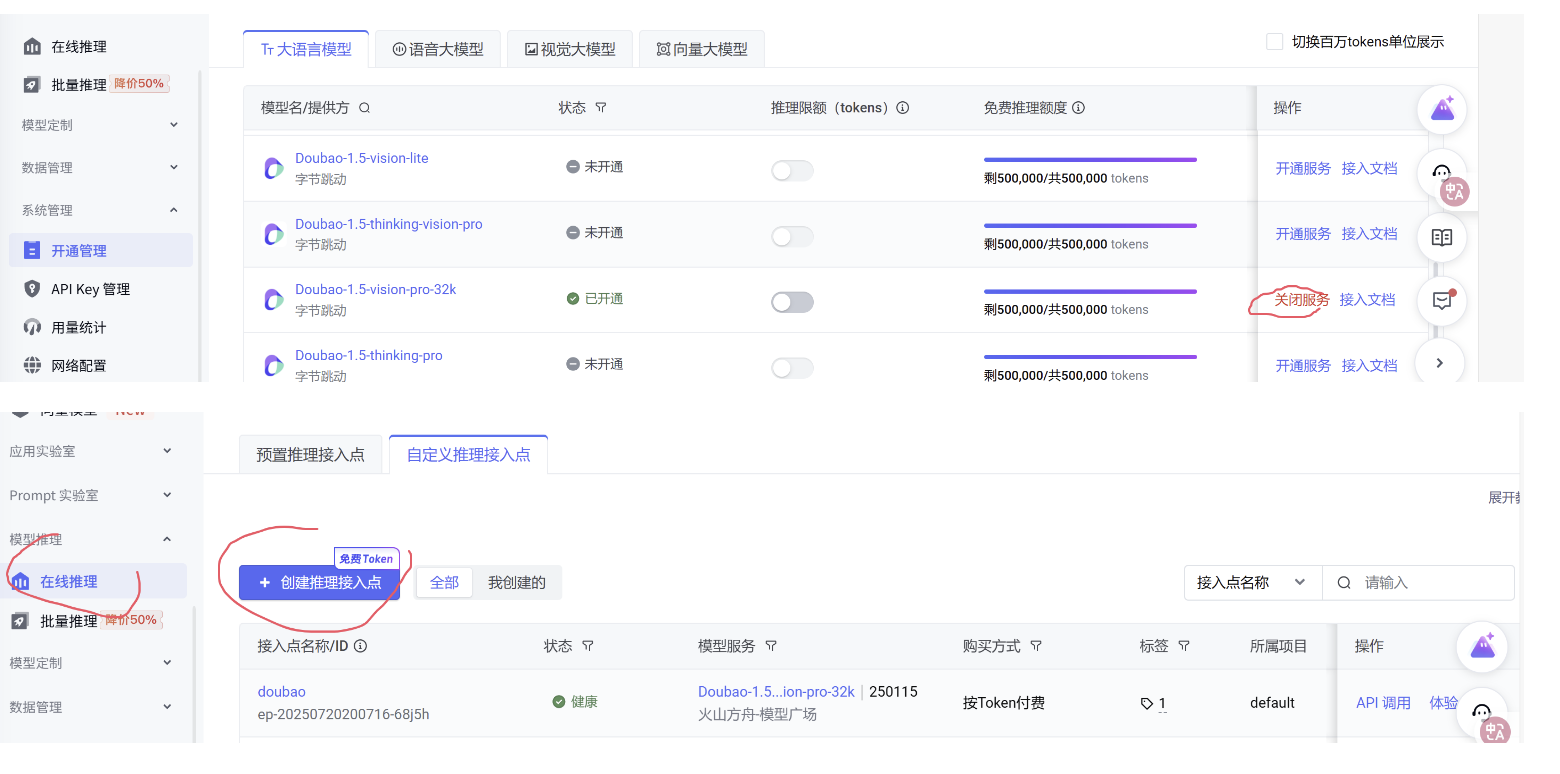
Task: Open the feedback message floating icon
Action: pos(1442,301)
